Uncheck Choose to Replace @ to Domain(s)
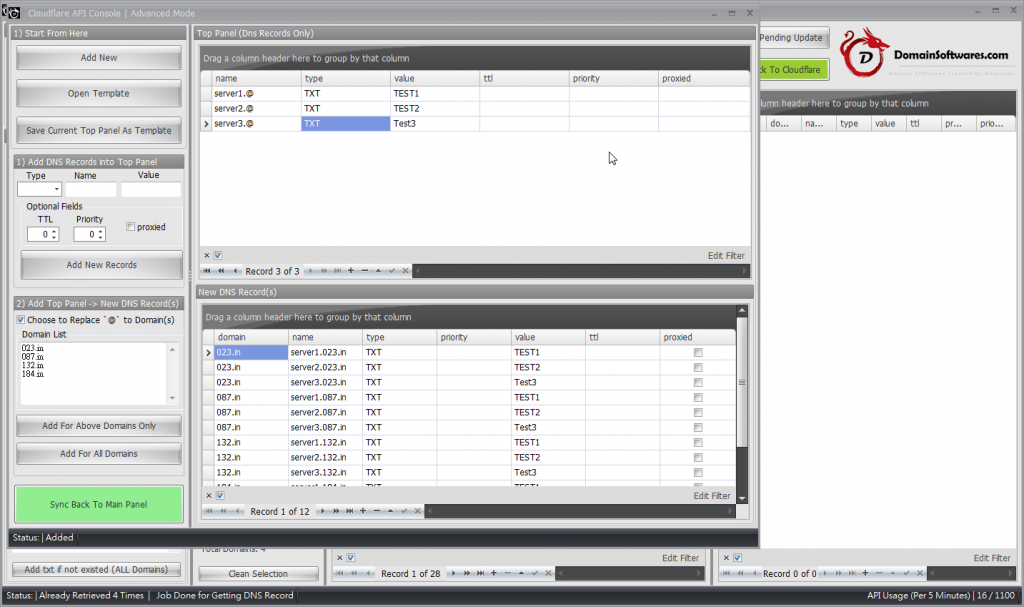This screenshot has height=607, width=1024. coord(21,320)
